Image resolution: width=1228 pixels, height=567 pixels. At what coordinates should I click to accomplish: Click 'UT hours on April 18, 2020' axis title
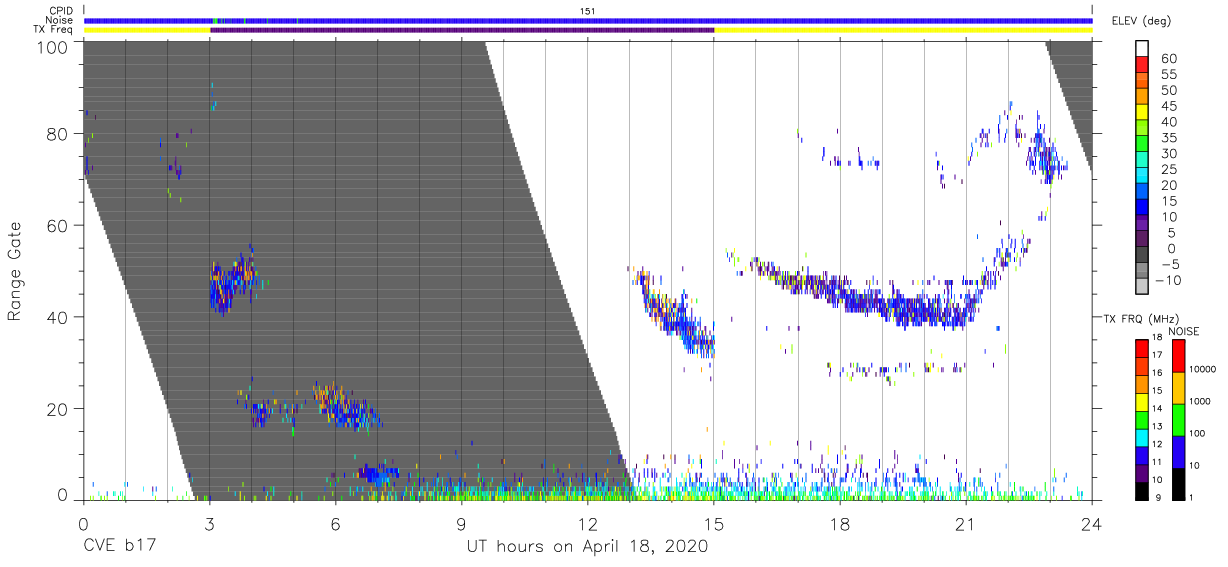coord(587,547)
